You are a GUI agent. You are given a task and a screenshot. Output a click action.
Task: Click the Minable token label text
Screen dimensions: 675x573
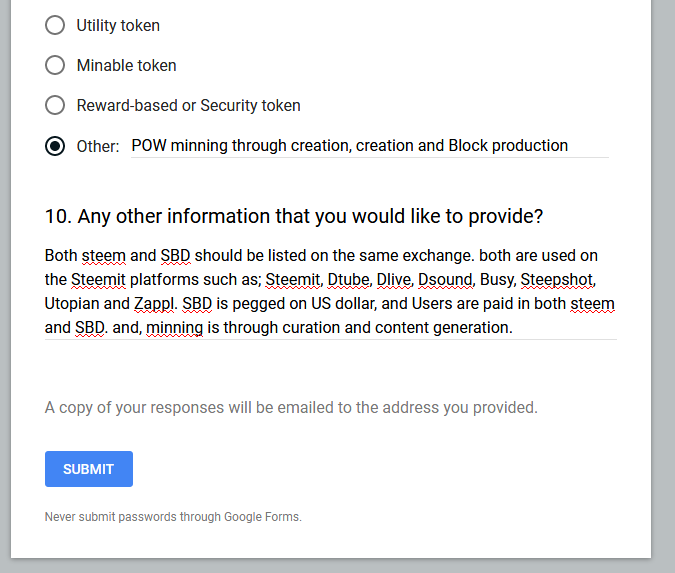(127, 65)
